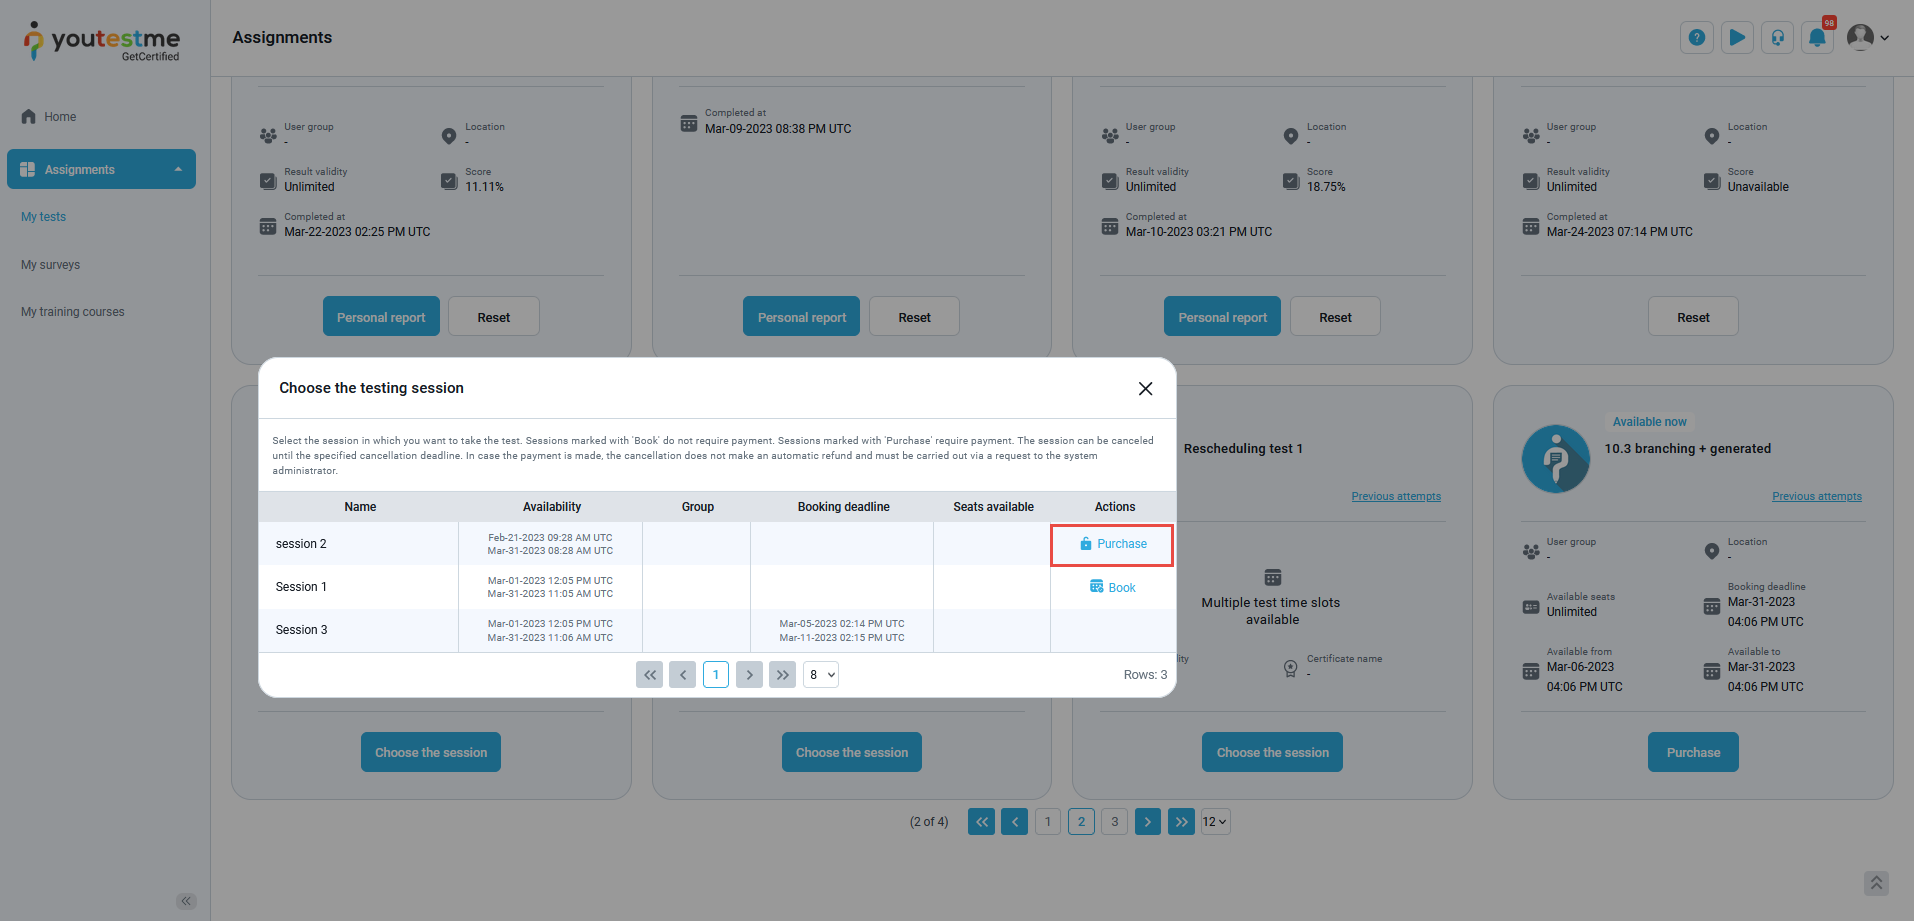Viewport: 1914px width, 921px height.
Task: Open assignments page 3
Action: click(1115, 822)
